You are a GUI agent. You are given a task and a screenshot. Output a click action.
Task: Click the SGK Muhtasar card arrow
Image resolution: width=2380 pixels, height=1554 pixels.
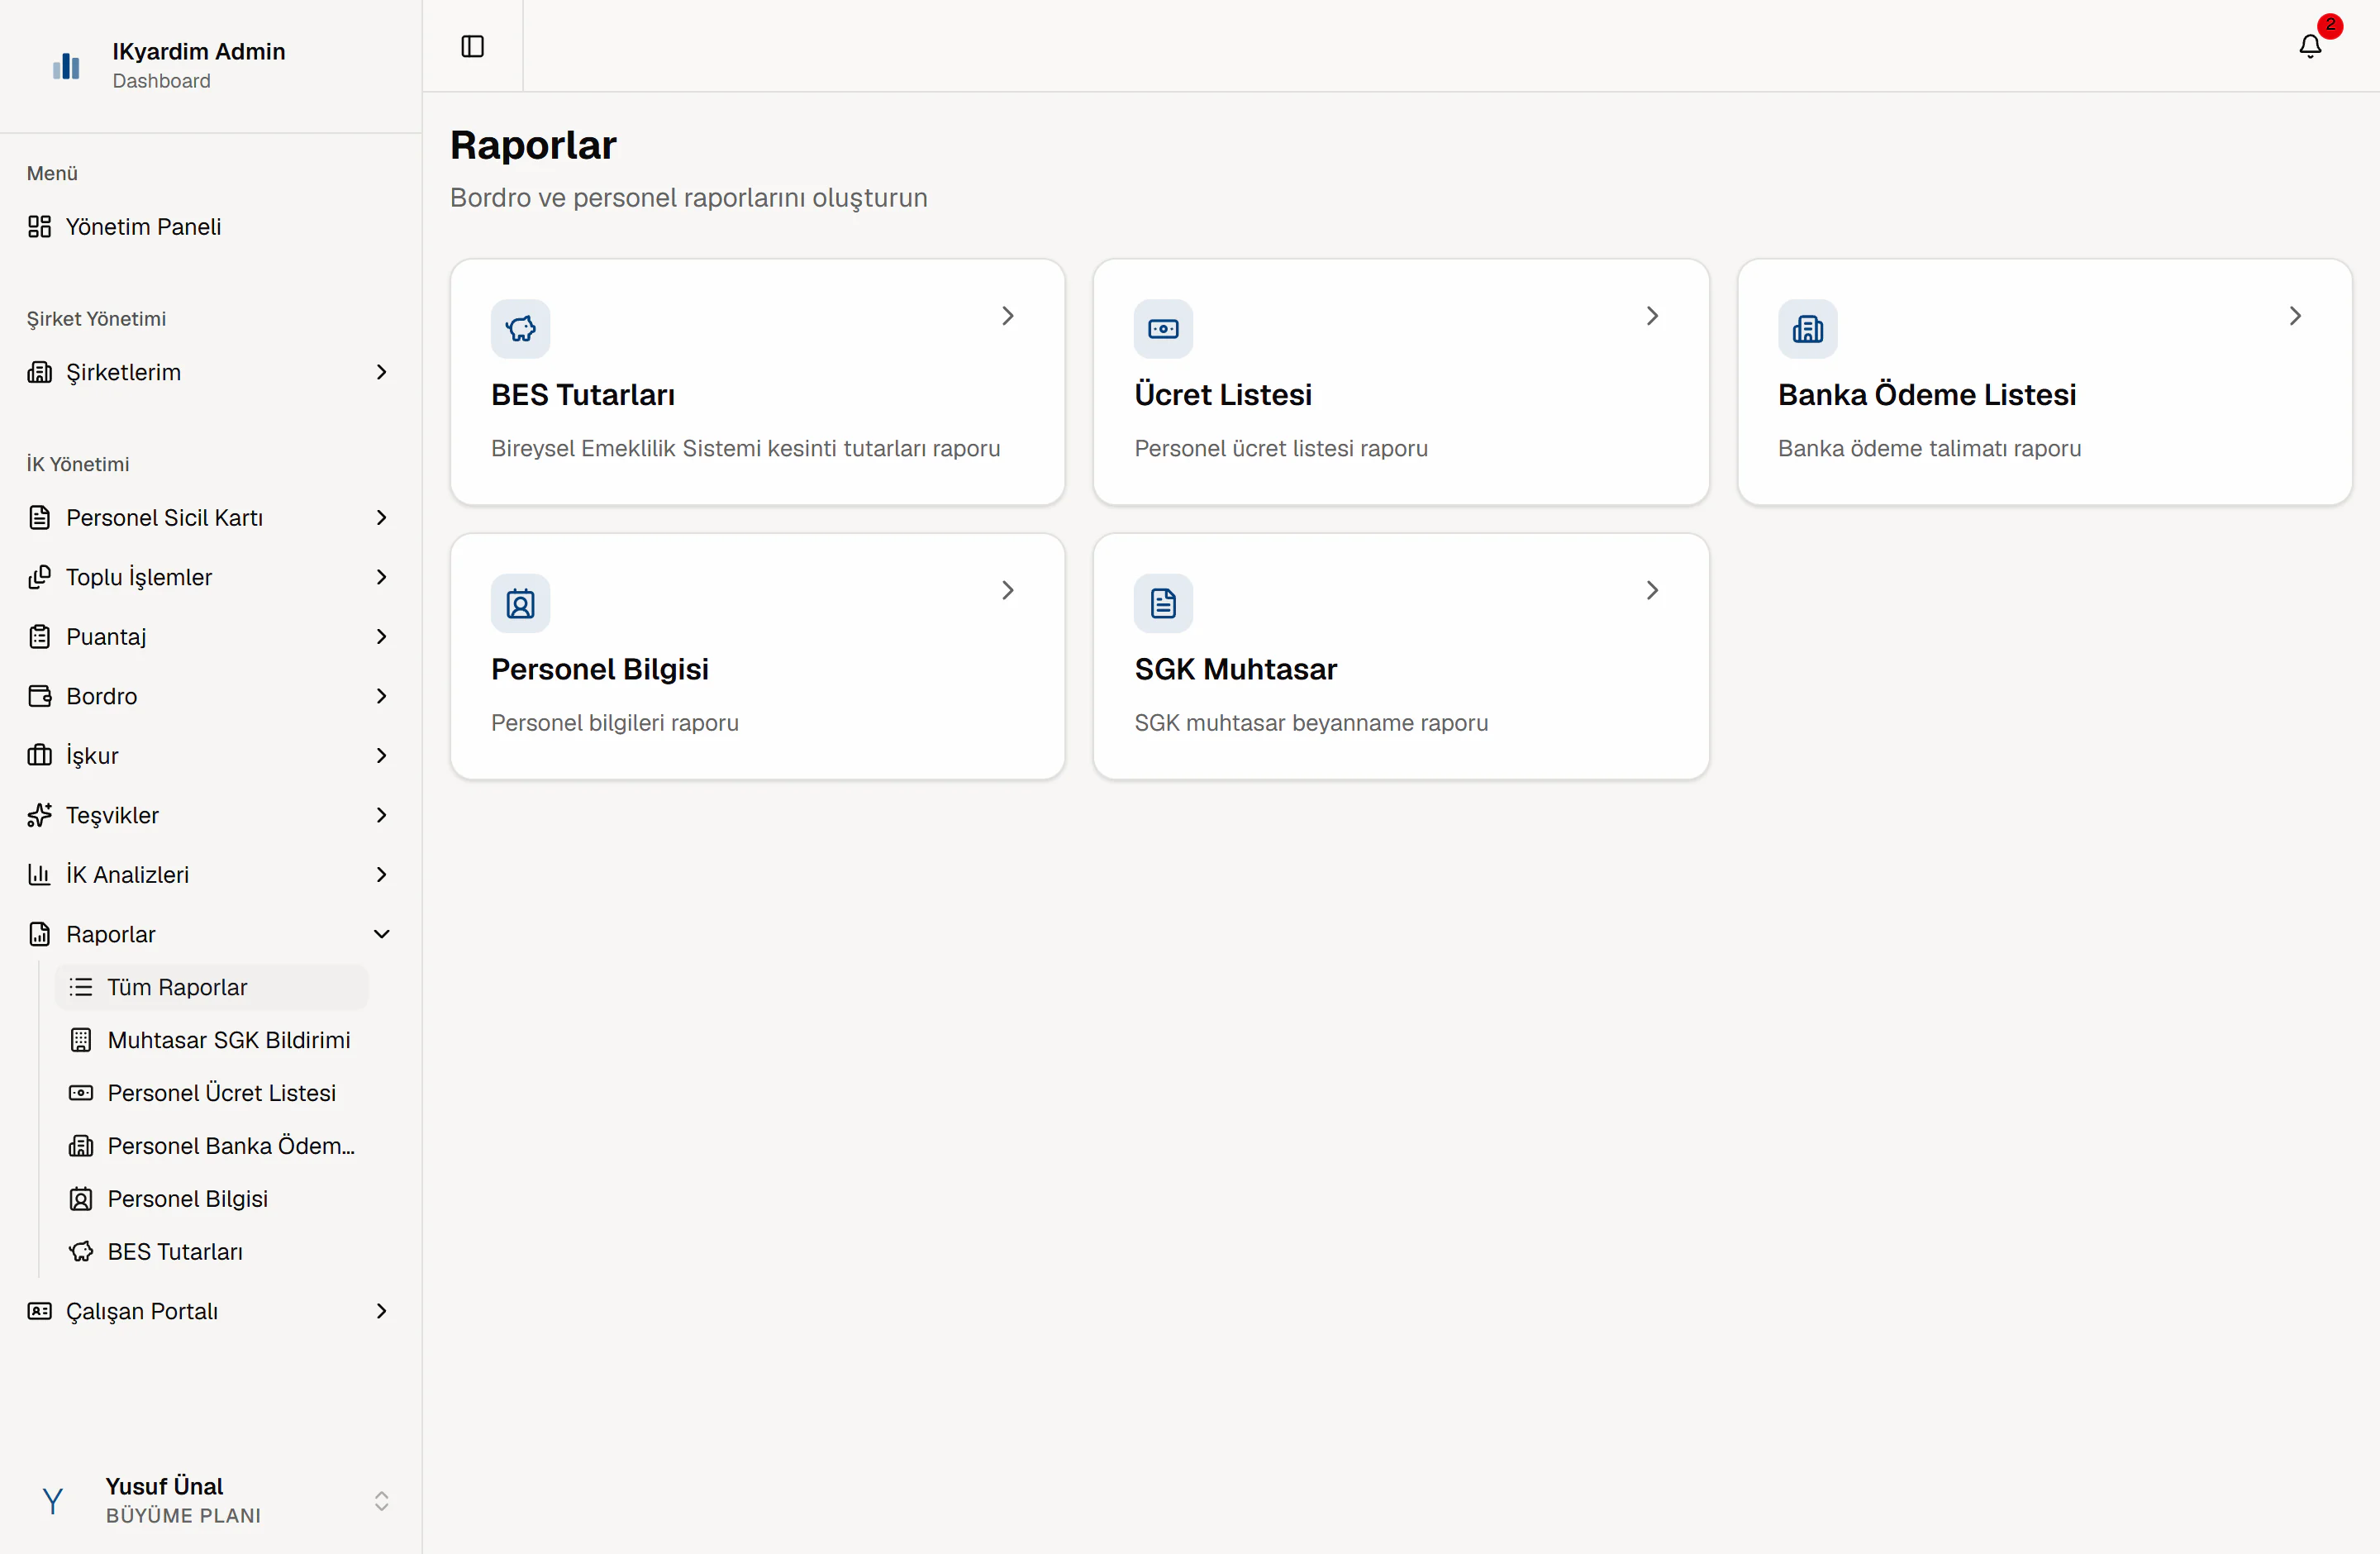pyautogui.click(x=1652, y=590)
